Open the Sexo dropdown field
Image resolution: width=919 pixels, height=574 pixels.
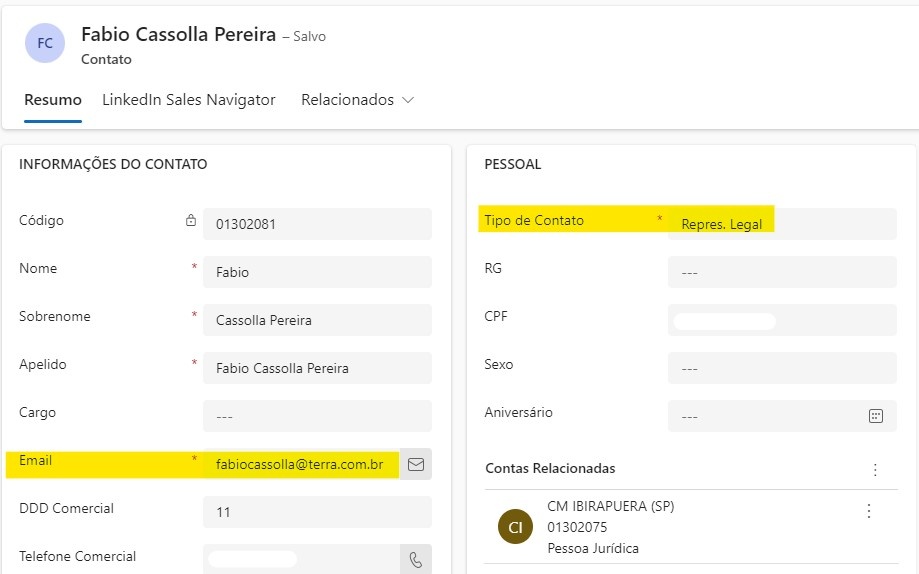coord(782,368)
